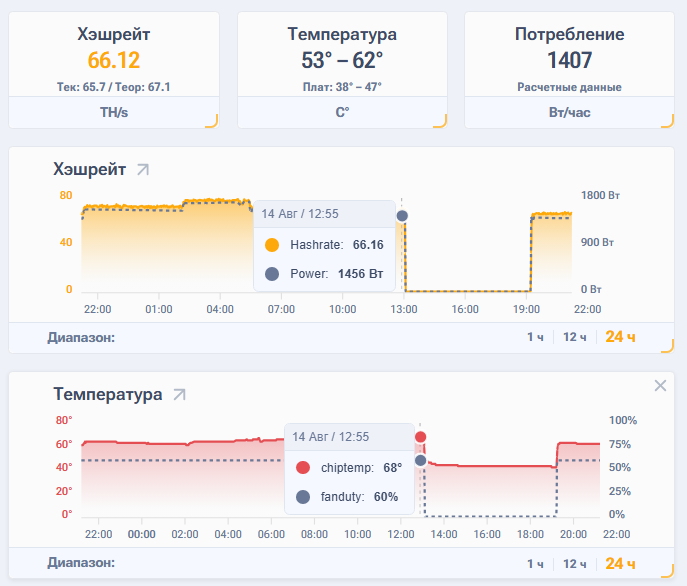Open Температура chart expand arrow icon
The height and width of the screenshot is (586, 687).
(x=179, y=394)
